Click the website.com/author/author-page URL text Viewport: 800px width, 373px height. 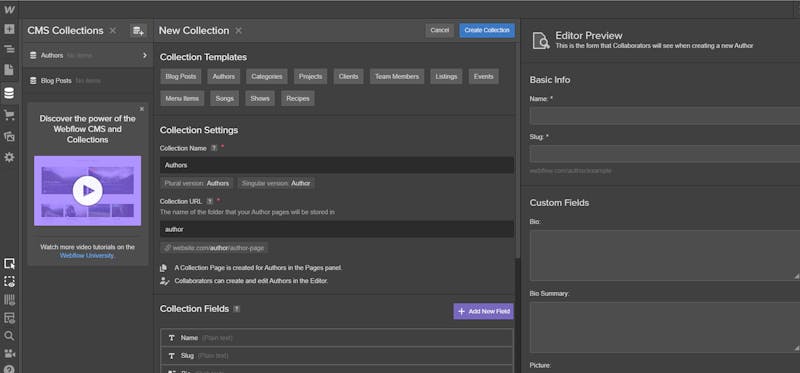pyautogui.click(x=218, y=248)
